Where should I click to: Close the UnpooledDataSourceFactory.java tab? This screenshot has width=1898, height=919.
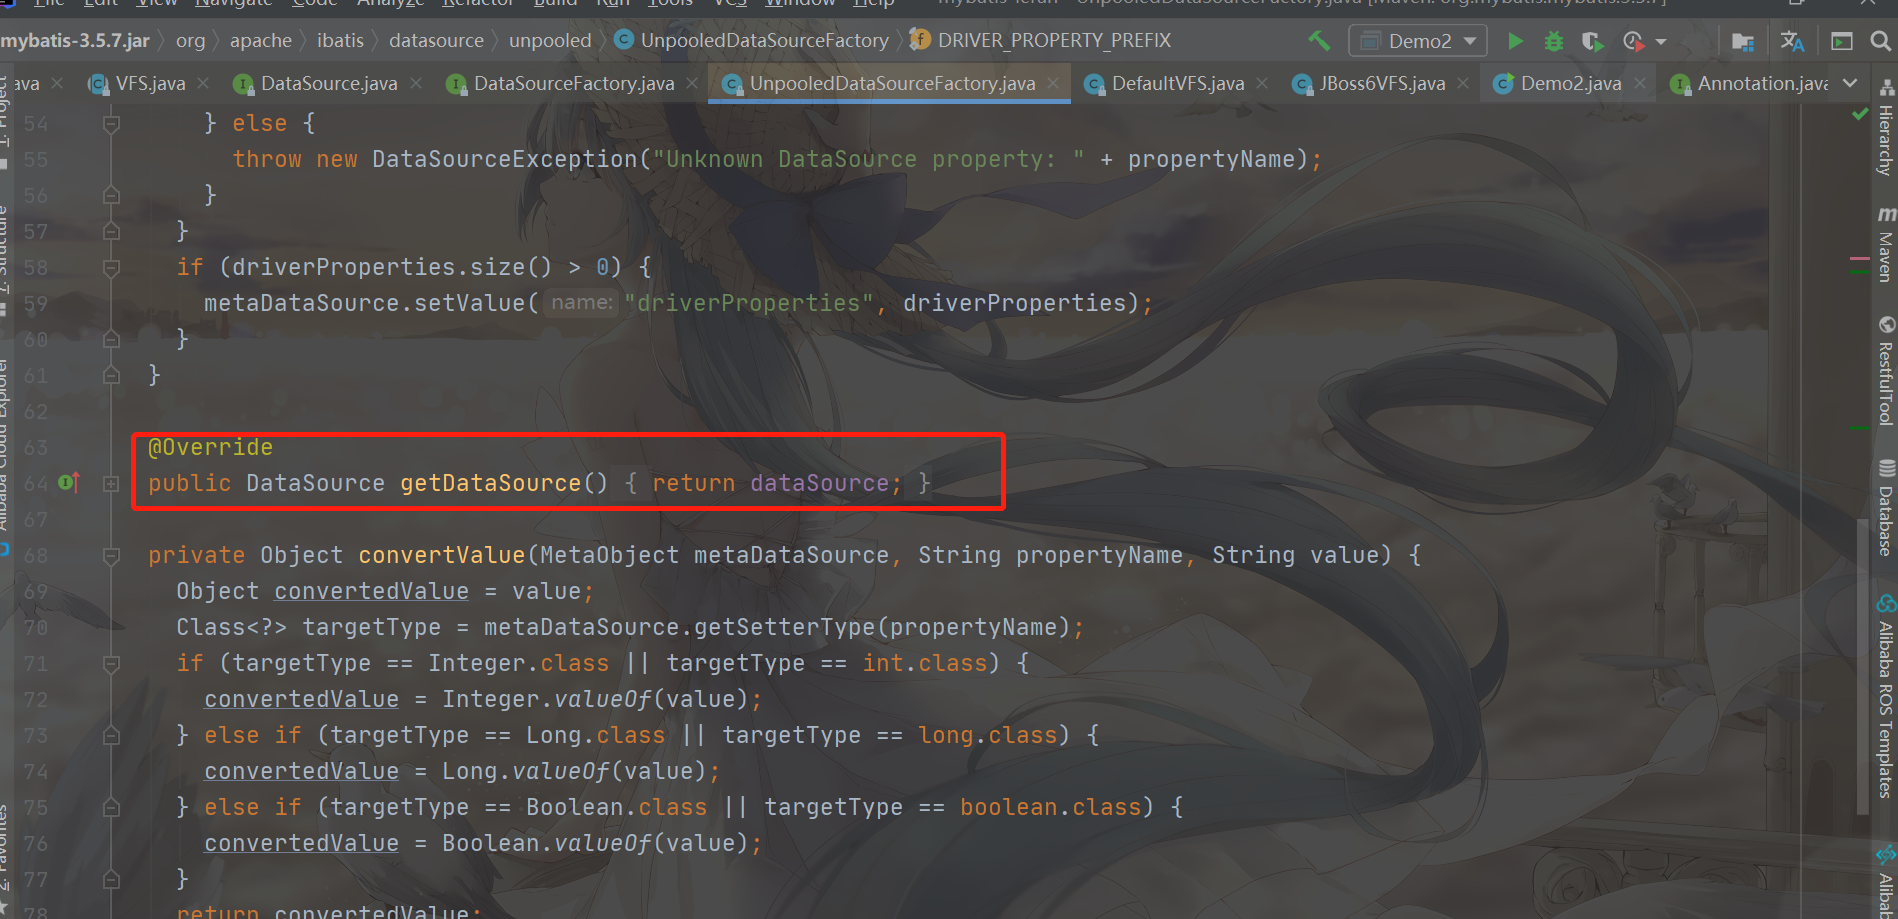pyautogui.click(x=1053, y=83)
